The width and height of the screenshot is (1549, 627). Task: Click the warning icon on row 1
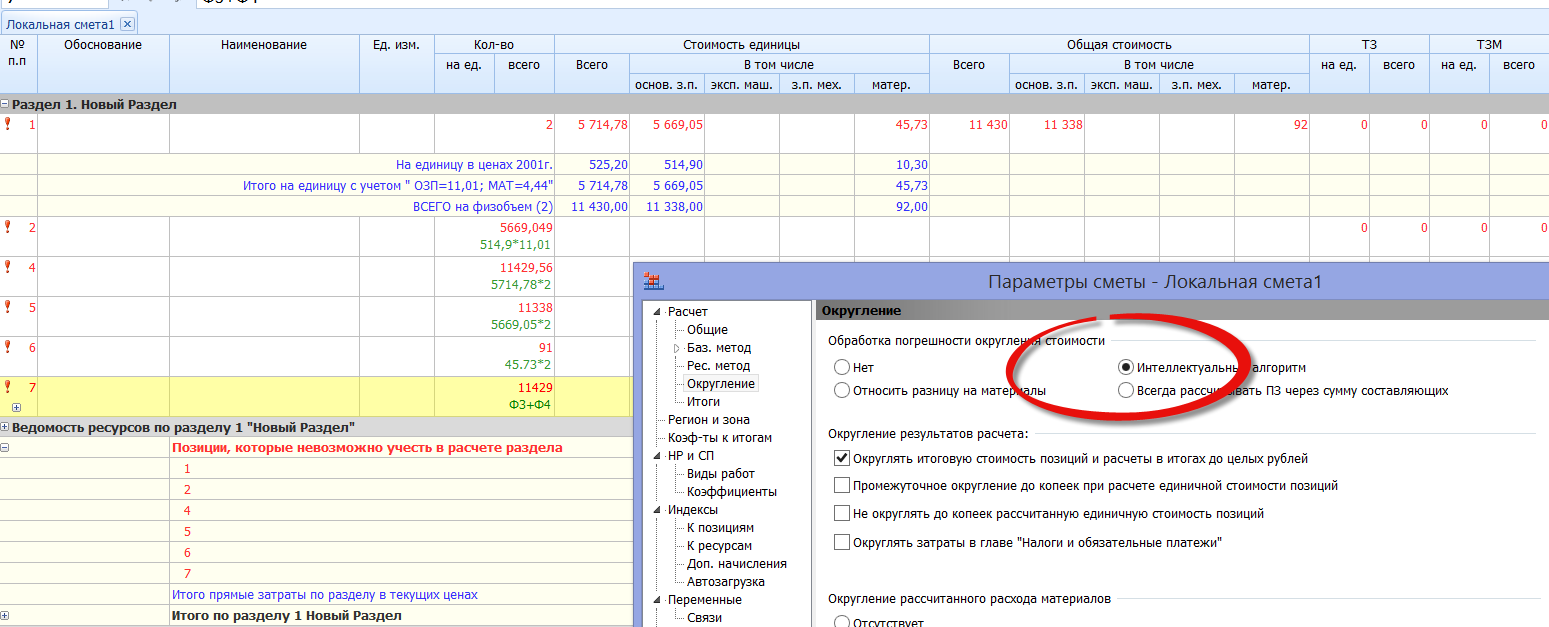pos(8,124)
